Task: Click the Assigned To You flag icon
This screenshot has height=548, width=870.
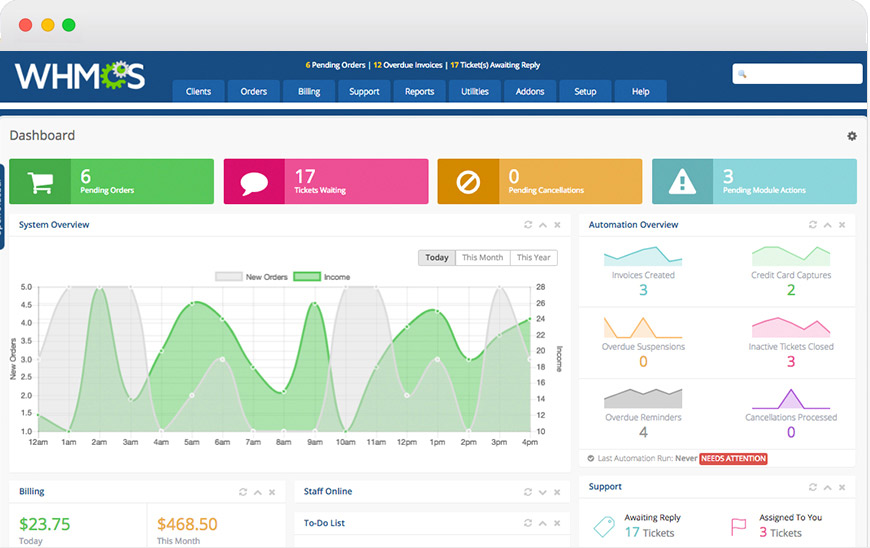Action: click(x=739, y=526)
